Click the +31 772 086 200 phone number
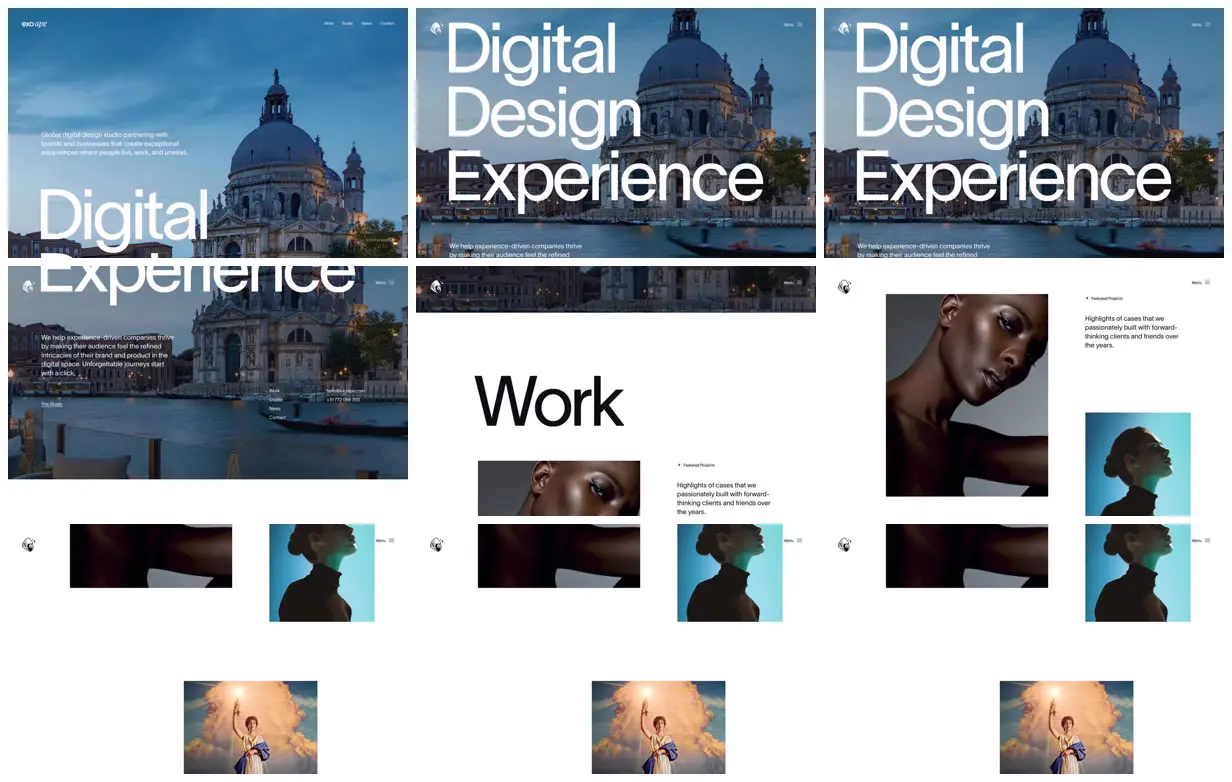Viewport: 1232px width, 782px height. 343,399
